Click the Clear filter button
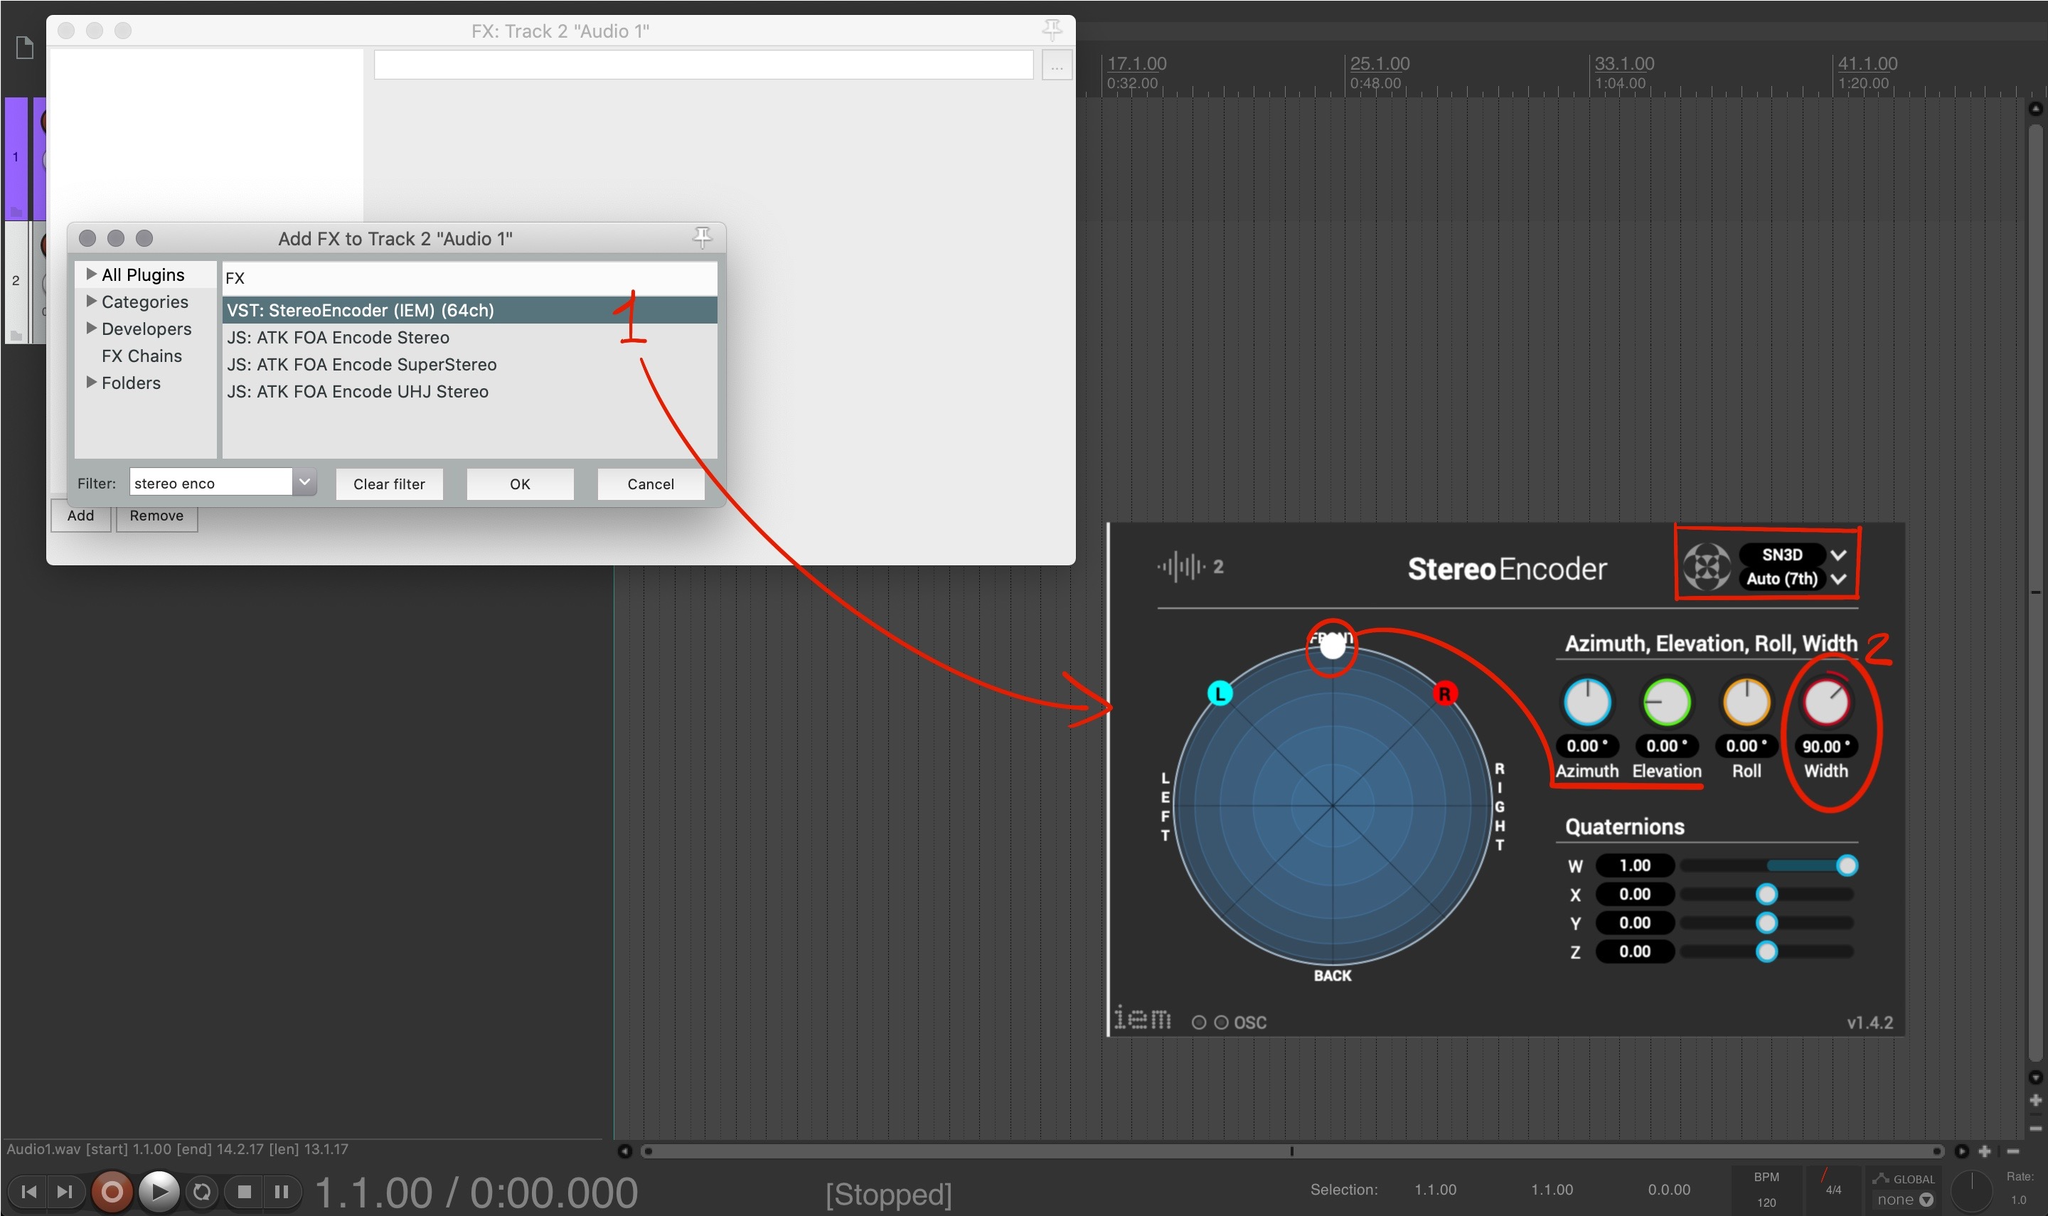2048x1216 pixels. click(389, 484)
